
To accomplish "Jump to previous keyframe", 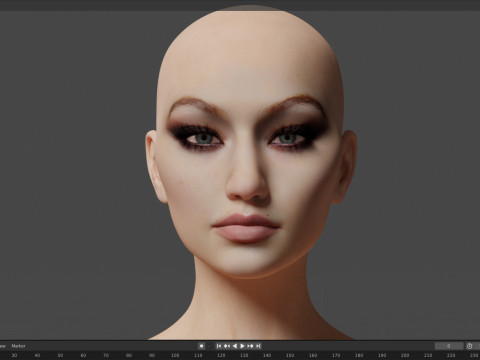I will point(227,346).
